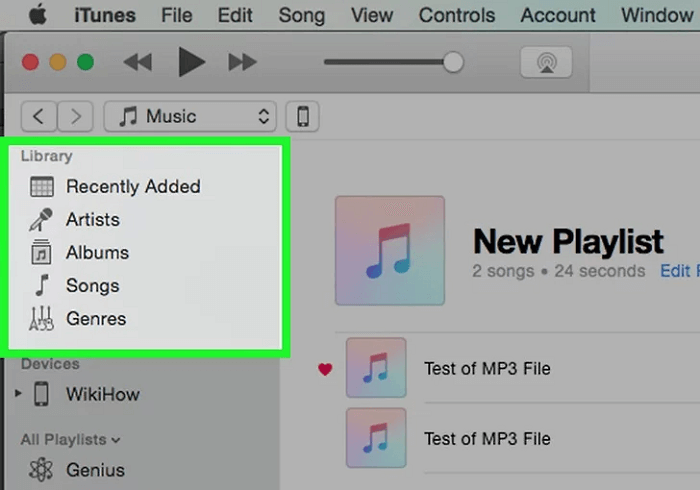Go forward with the right arrow button
The image size is (700, 490).
75,116
